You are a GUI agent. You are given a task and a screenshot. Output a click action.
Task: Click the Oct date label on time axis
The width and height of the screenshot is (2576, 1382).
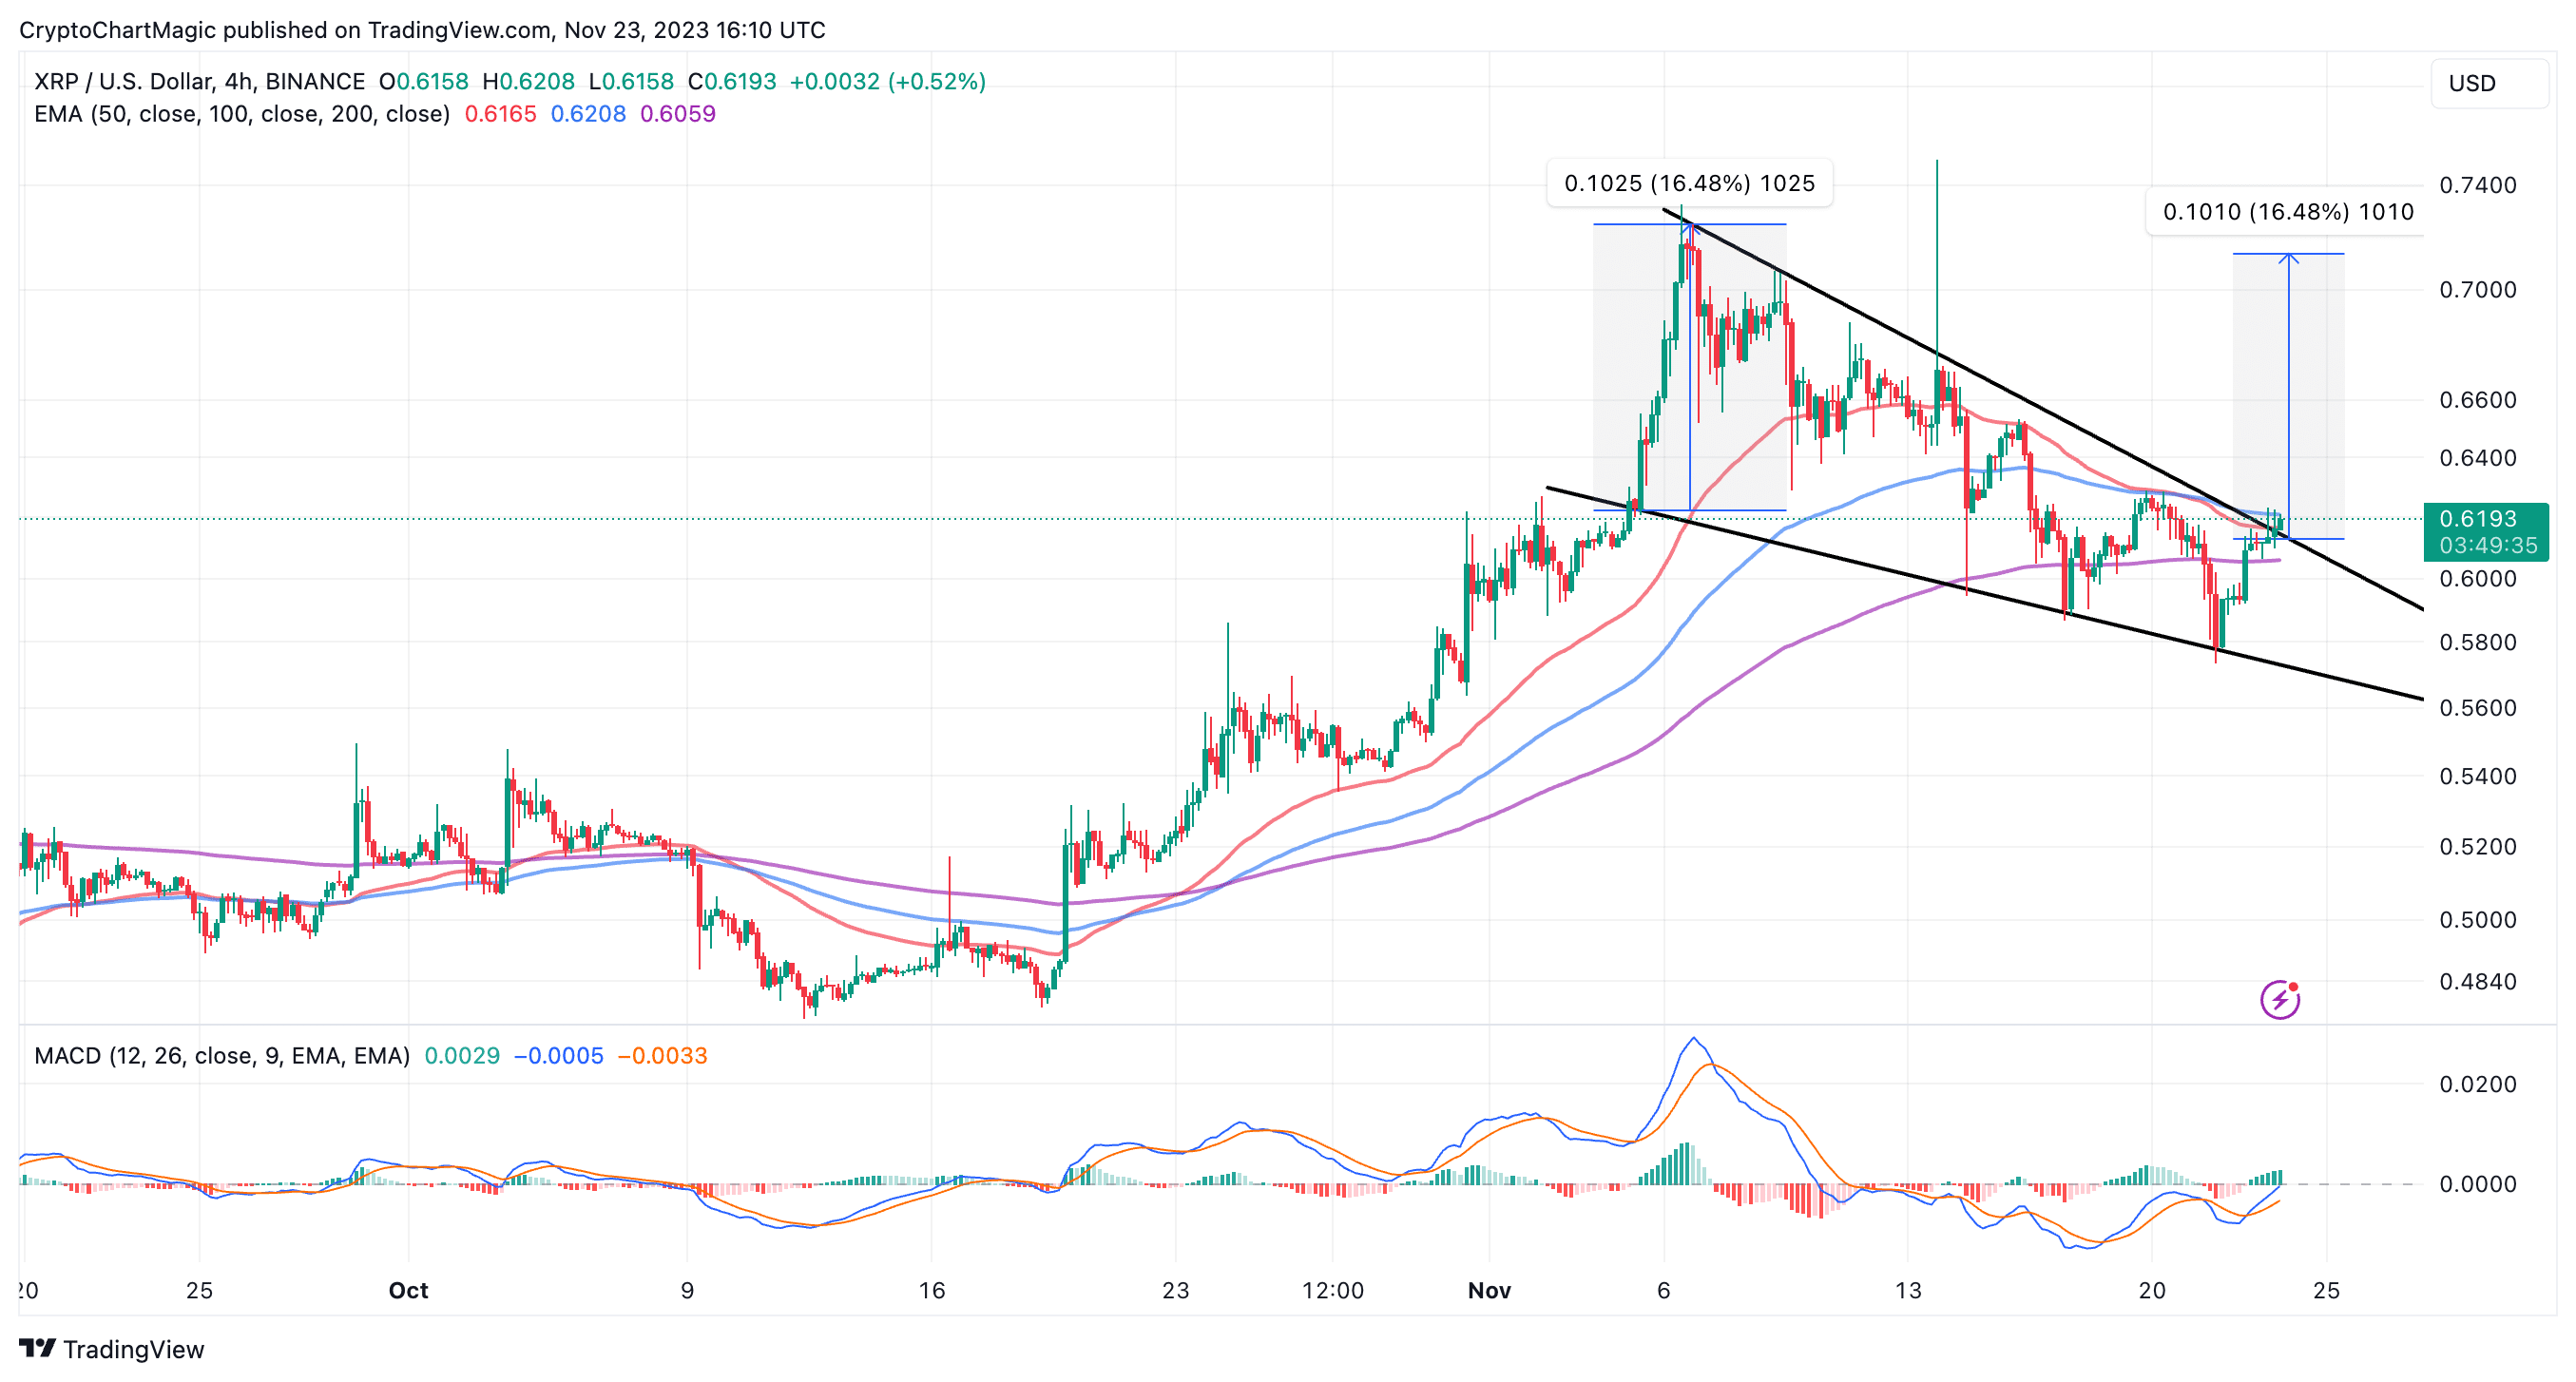point(408,1290)
